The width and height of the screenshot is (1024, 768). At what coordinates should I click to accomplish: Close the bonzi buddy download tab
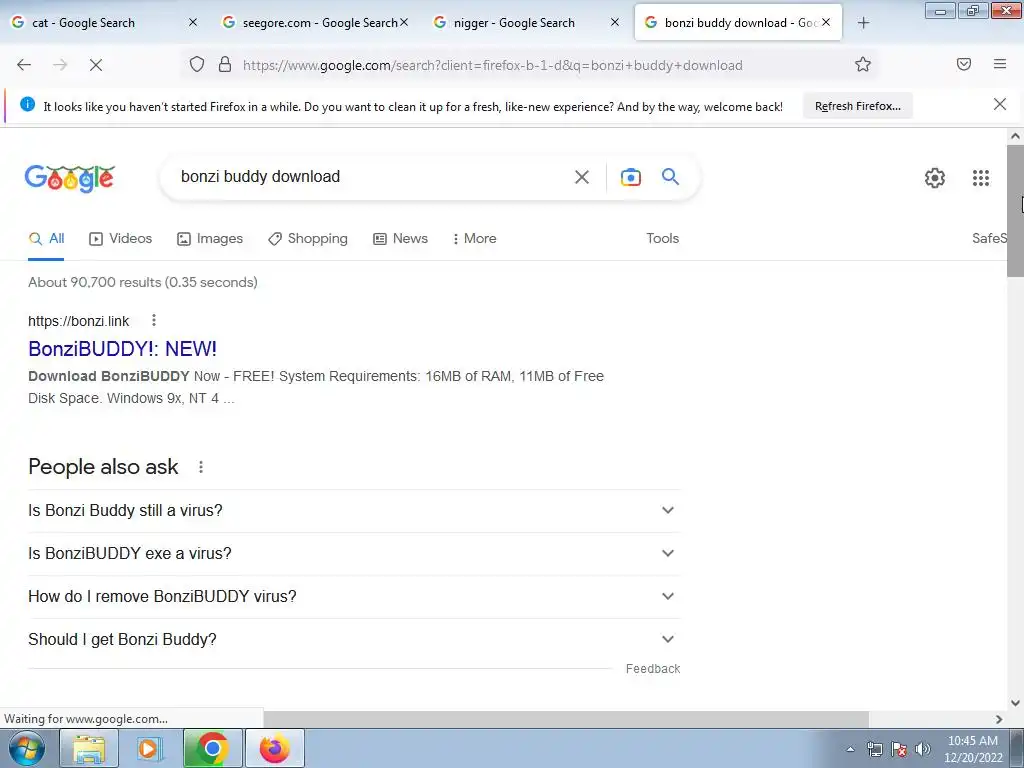click(x=826, y=22)
